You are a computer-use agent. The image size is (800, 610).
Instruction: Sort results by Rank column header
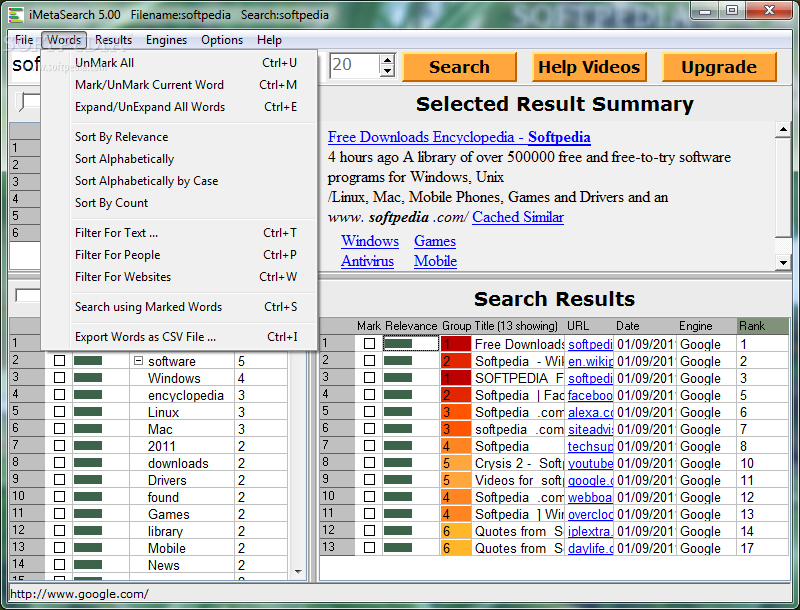(763, 326)
